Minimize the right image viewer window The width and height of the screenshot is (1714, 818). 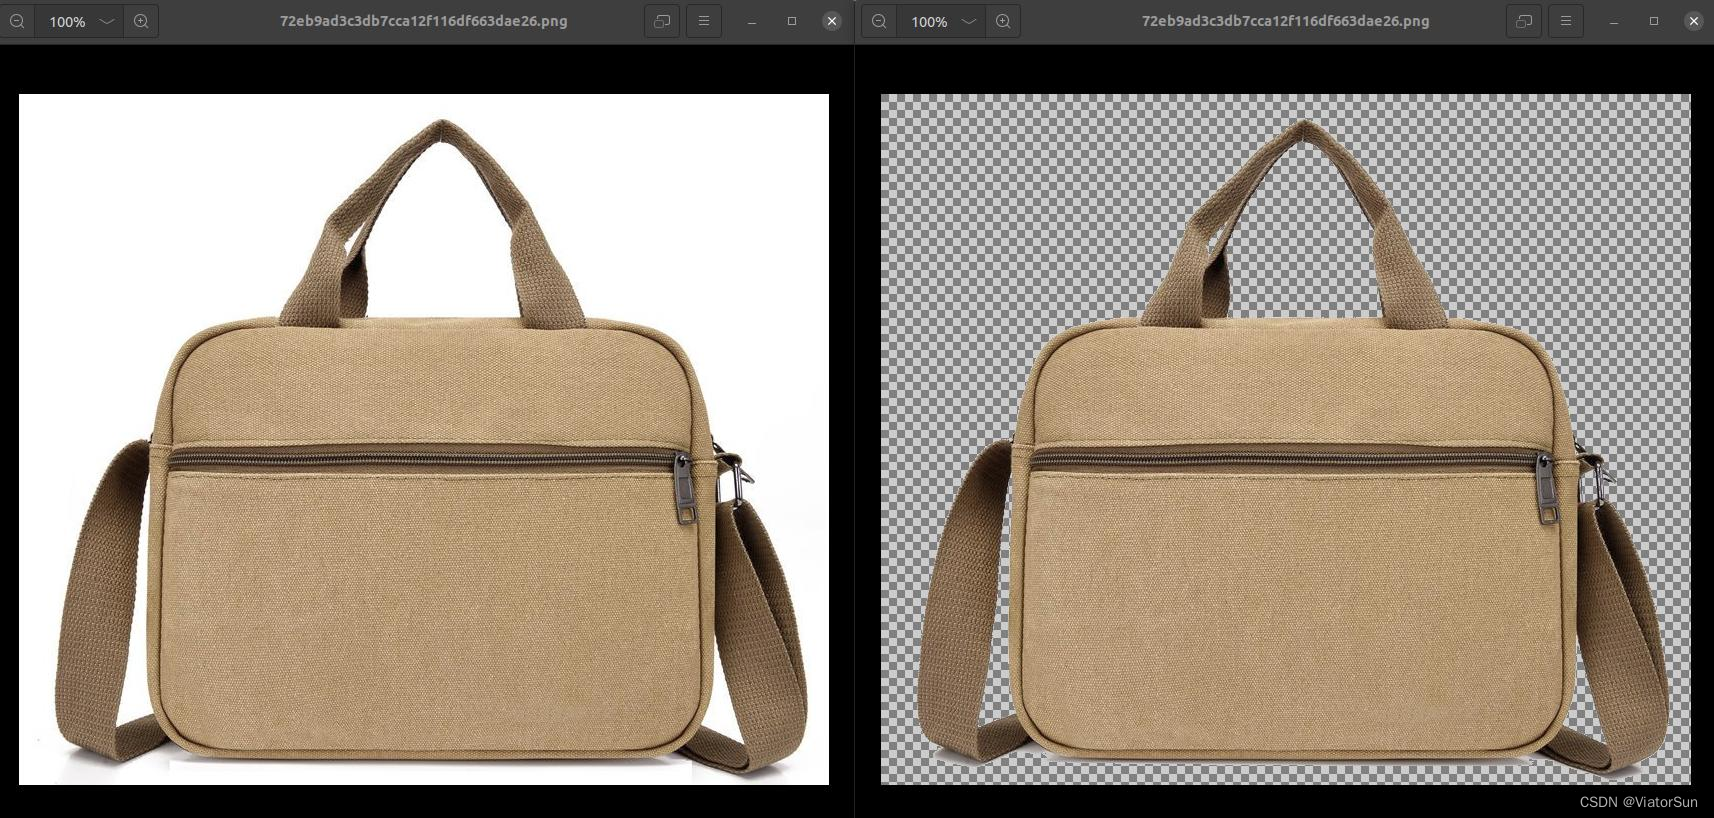(1614, 21)
